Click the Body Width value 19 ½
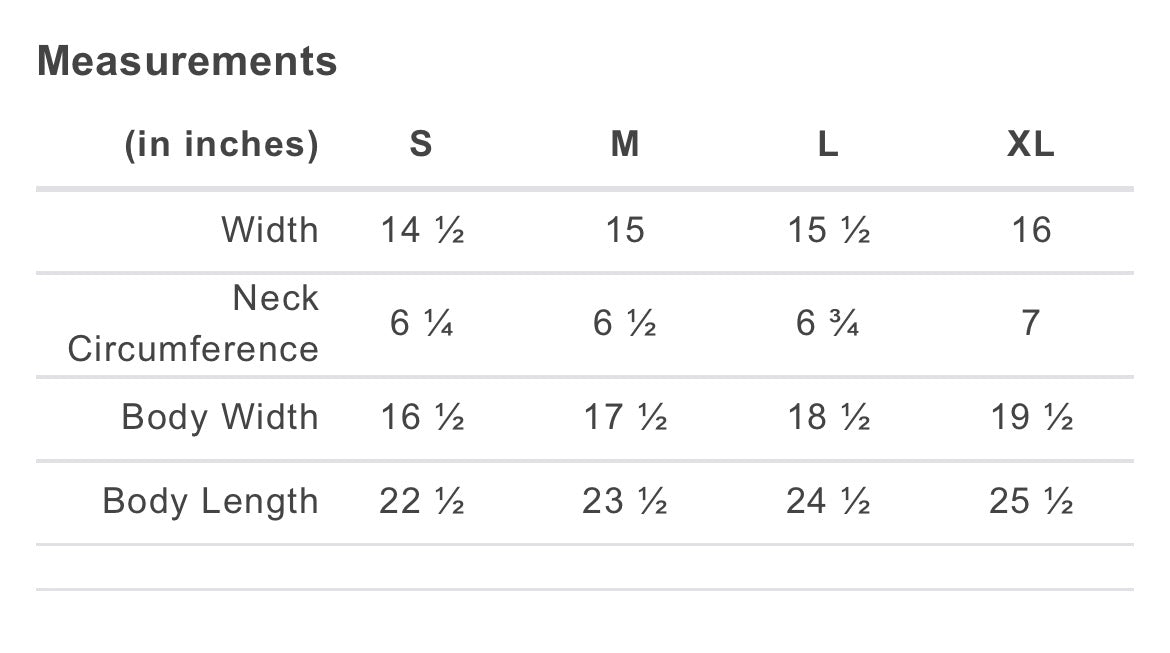Viewport: 1170px width, 653px height. 1031,417
